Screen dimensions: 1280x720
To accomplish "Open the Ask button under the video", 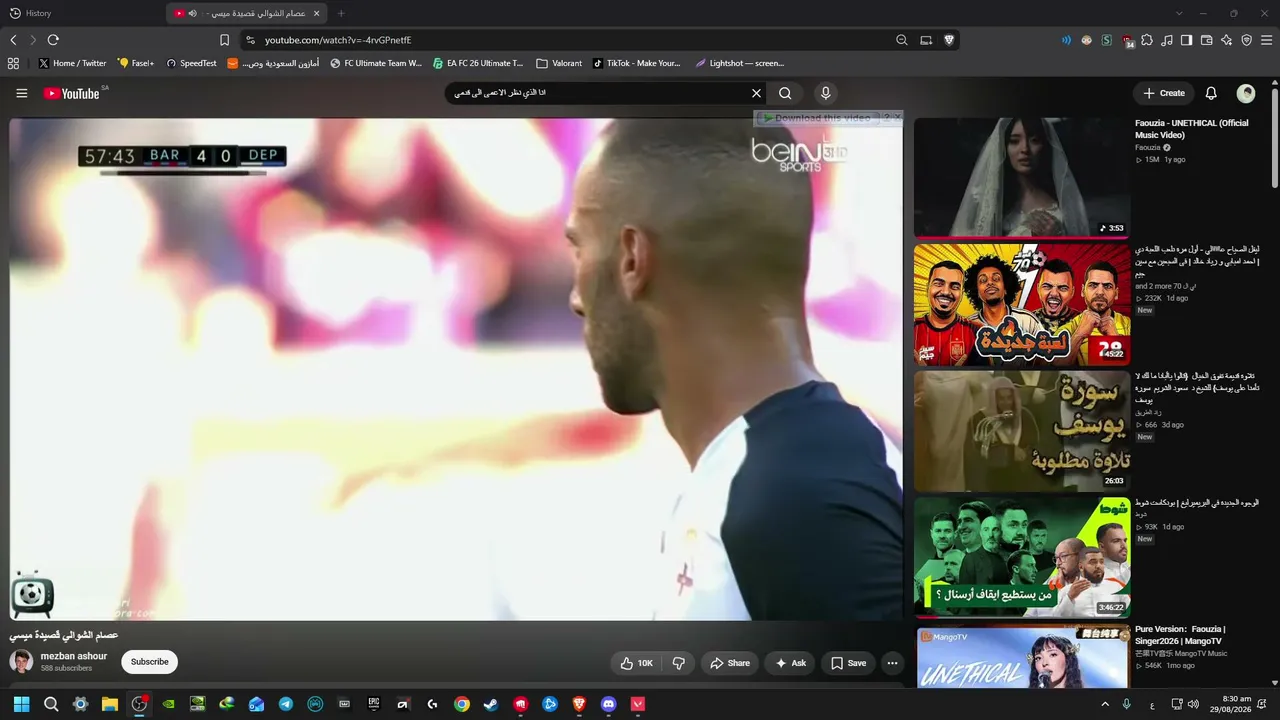I will tap(790, 663).
